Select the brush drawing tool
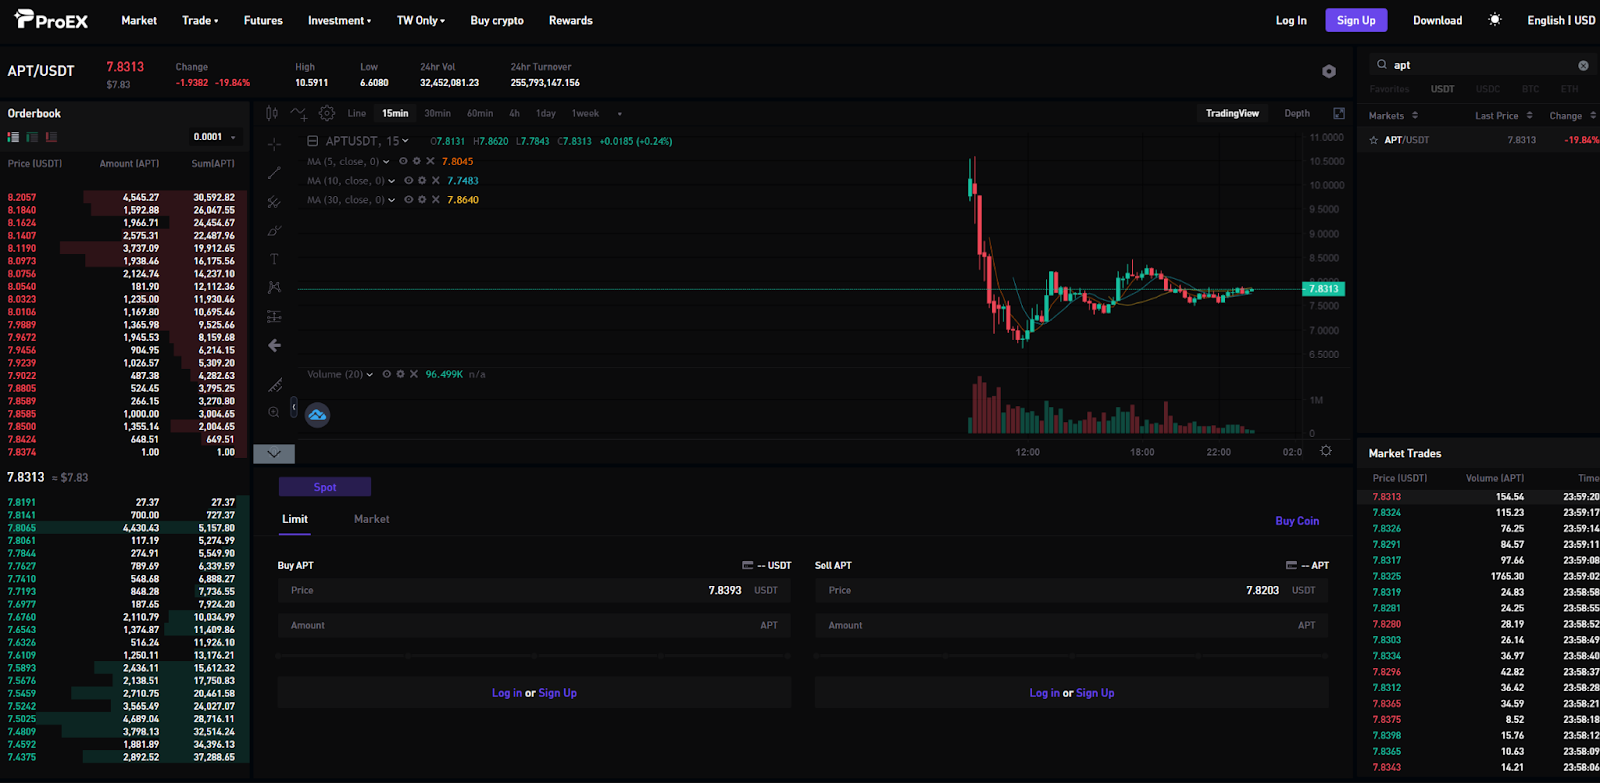Image resolution: width=1600 pixels, height=783 pixels. click(274, 231)
